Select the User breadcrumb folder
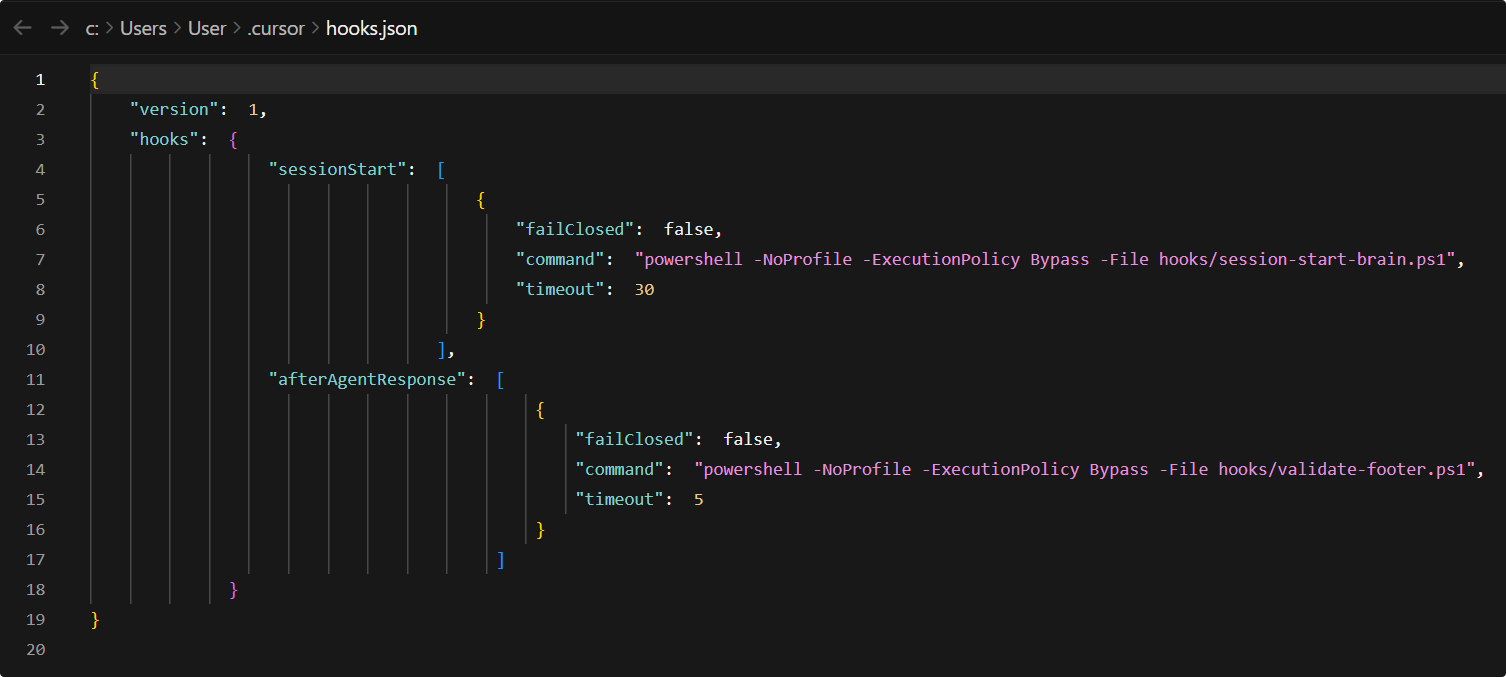The image size is (1506, 677). click(207, 28)
